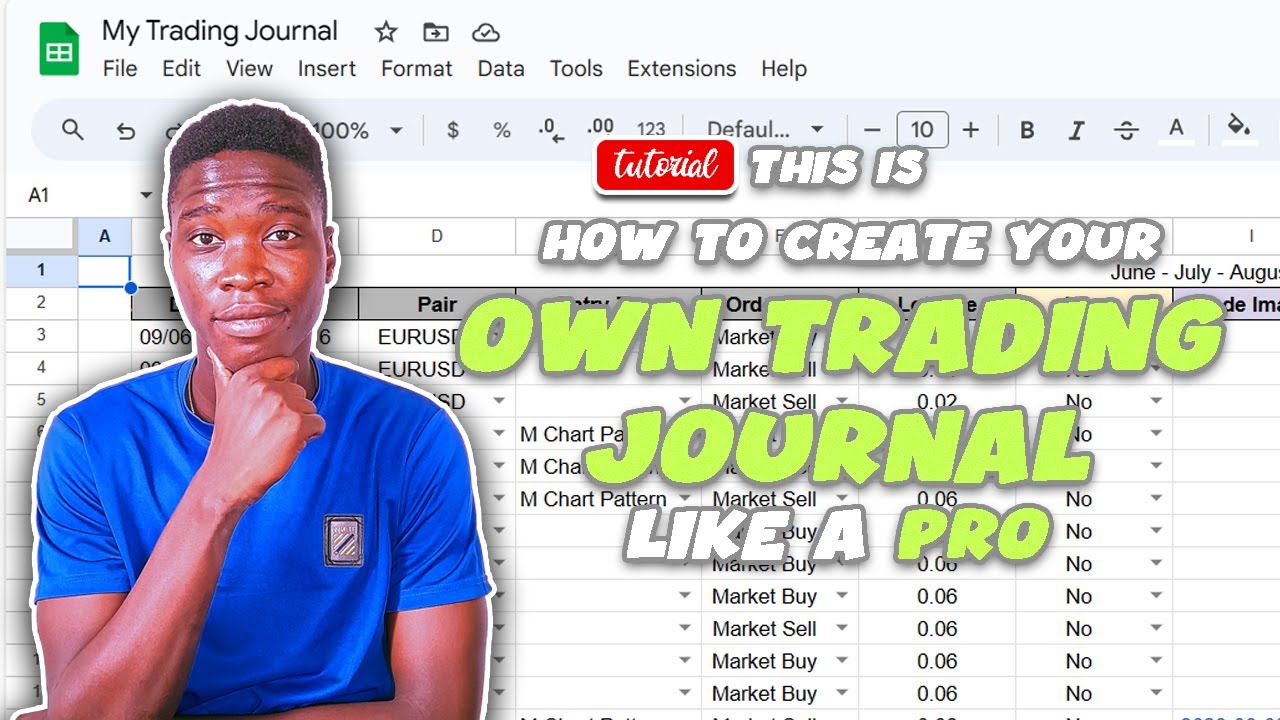Select the EURUSD cell in row 4

pos(437,369)
